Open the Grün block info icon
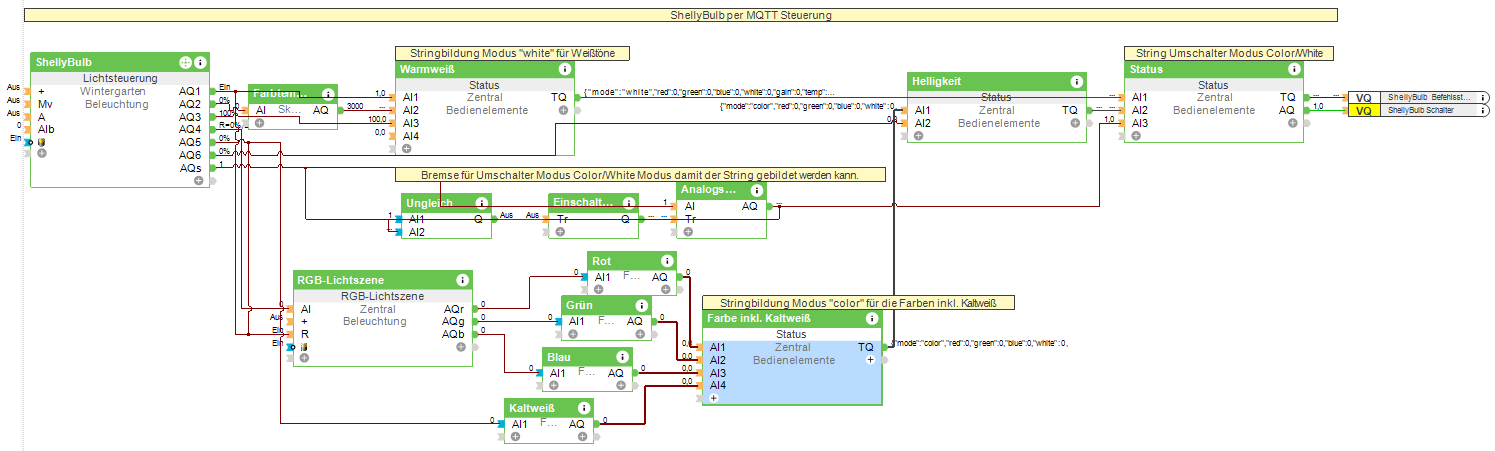The width and height of the screenshot is (1495, 451). [641, 305]
